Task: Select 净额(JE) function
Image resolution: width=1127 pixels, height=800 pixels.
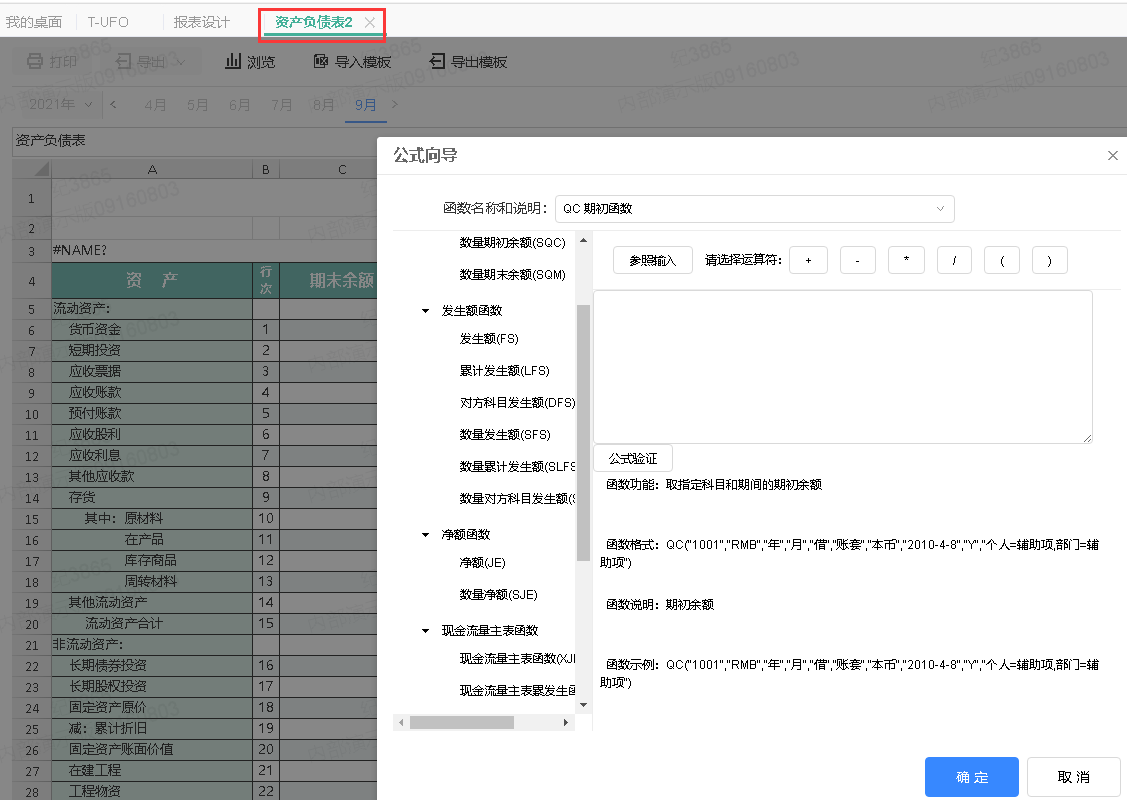Action: (x=482, y=563)
